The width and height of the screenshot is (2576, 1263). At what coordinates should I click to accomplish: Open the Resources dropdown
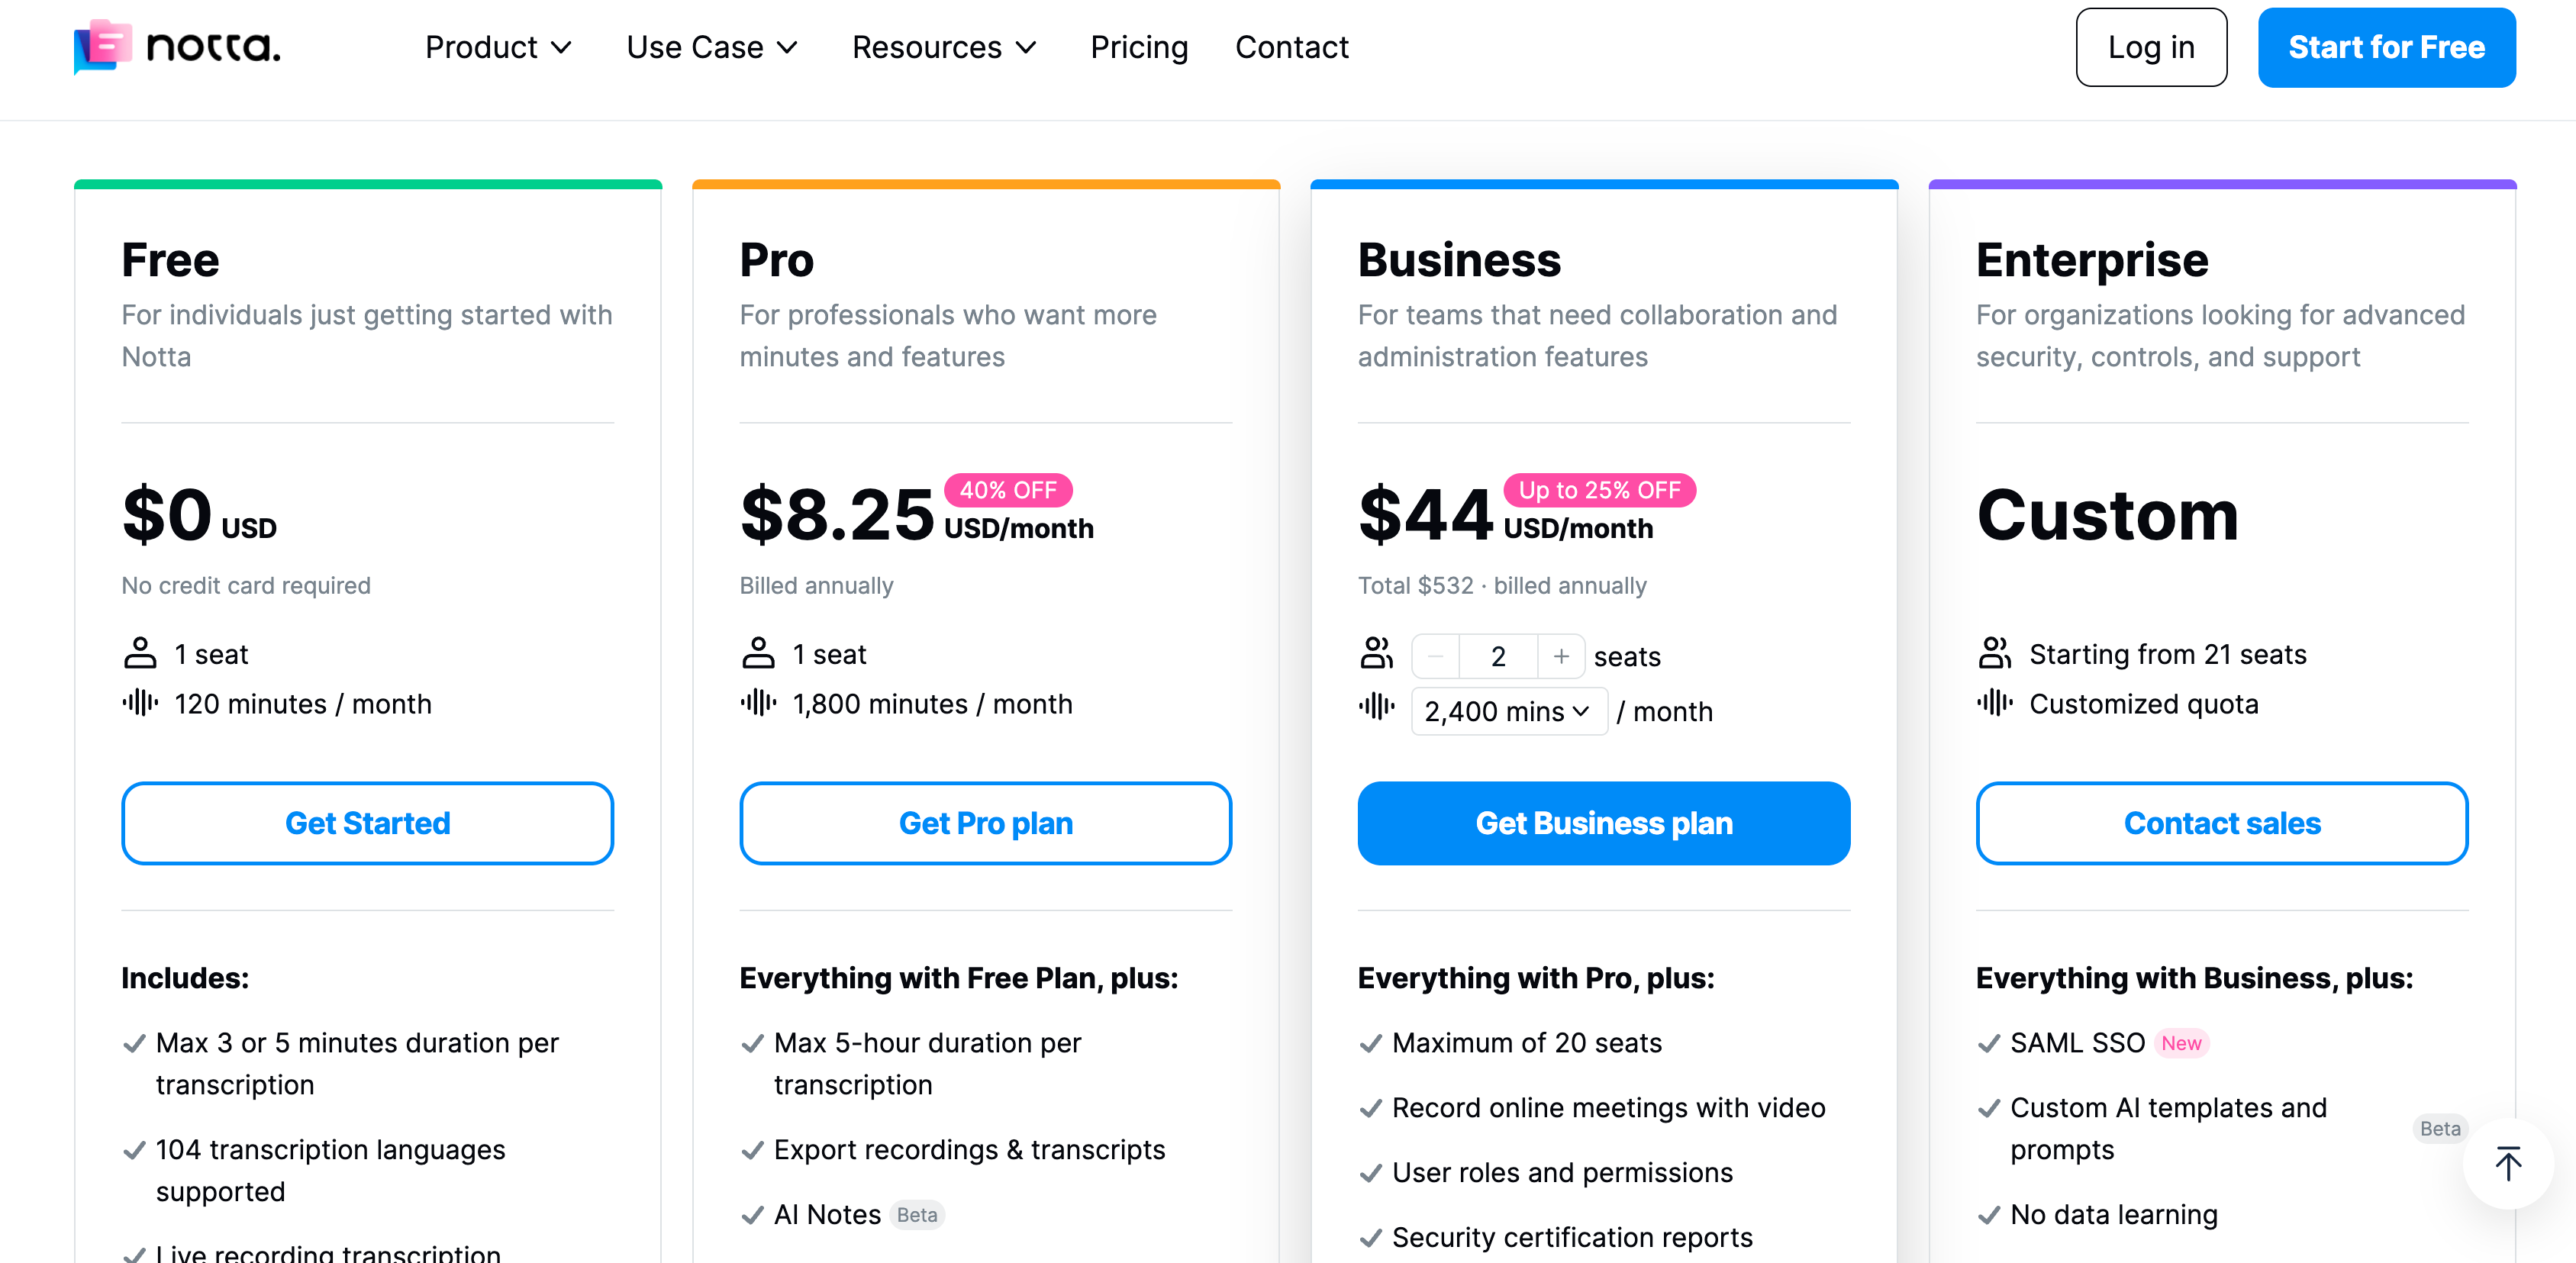pyautogui.click(x=944, y=46)
